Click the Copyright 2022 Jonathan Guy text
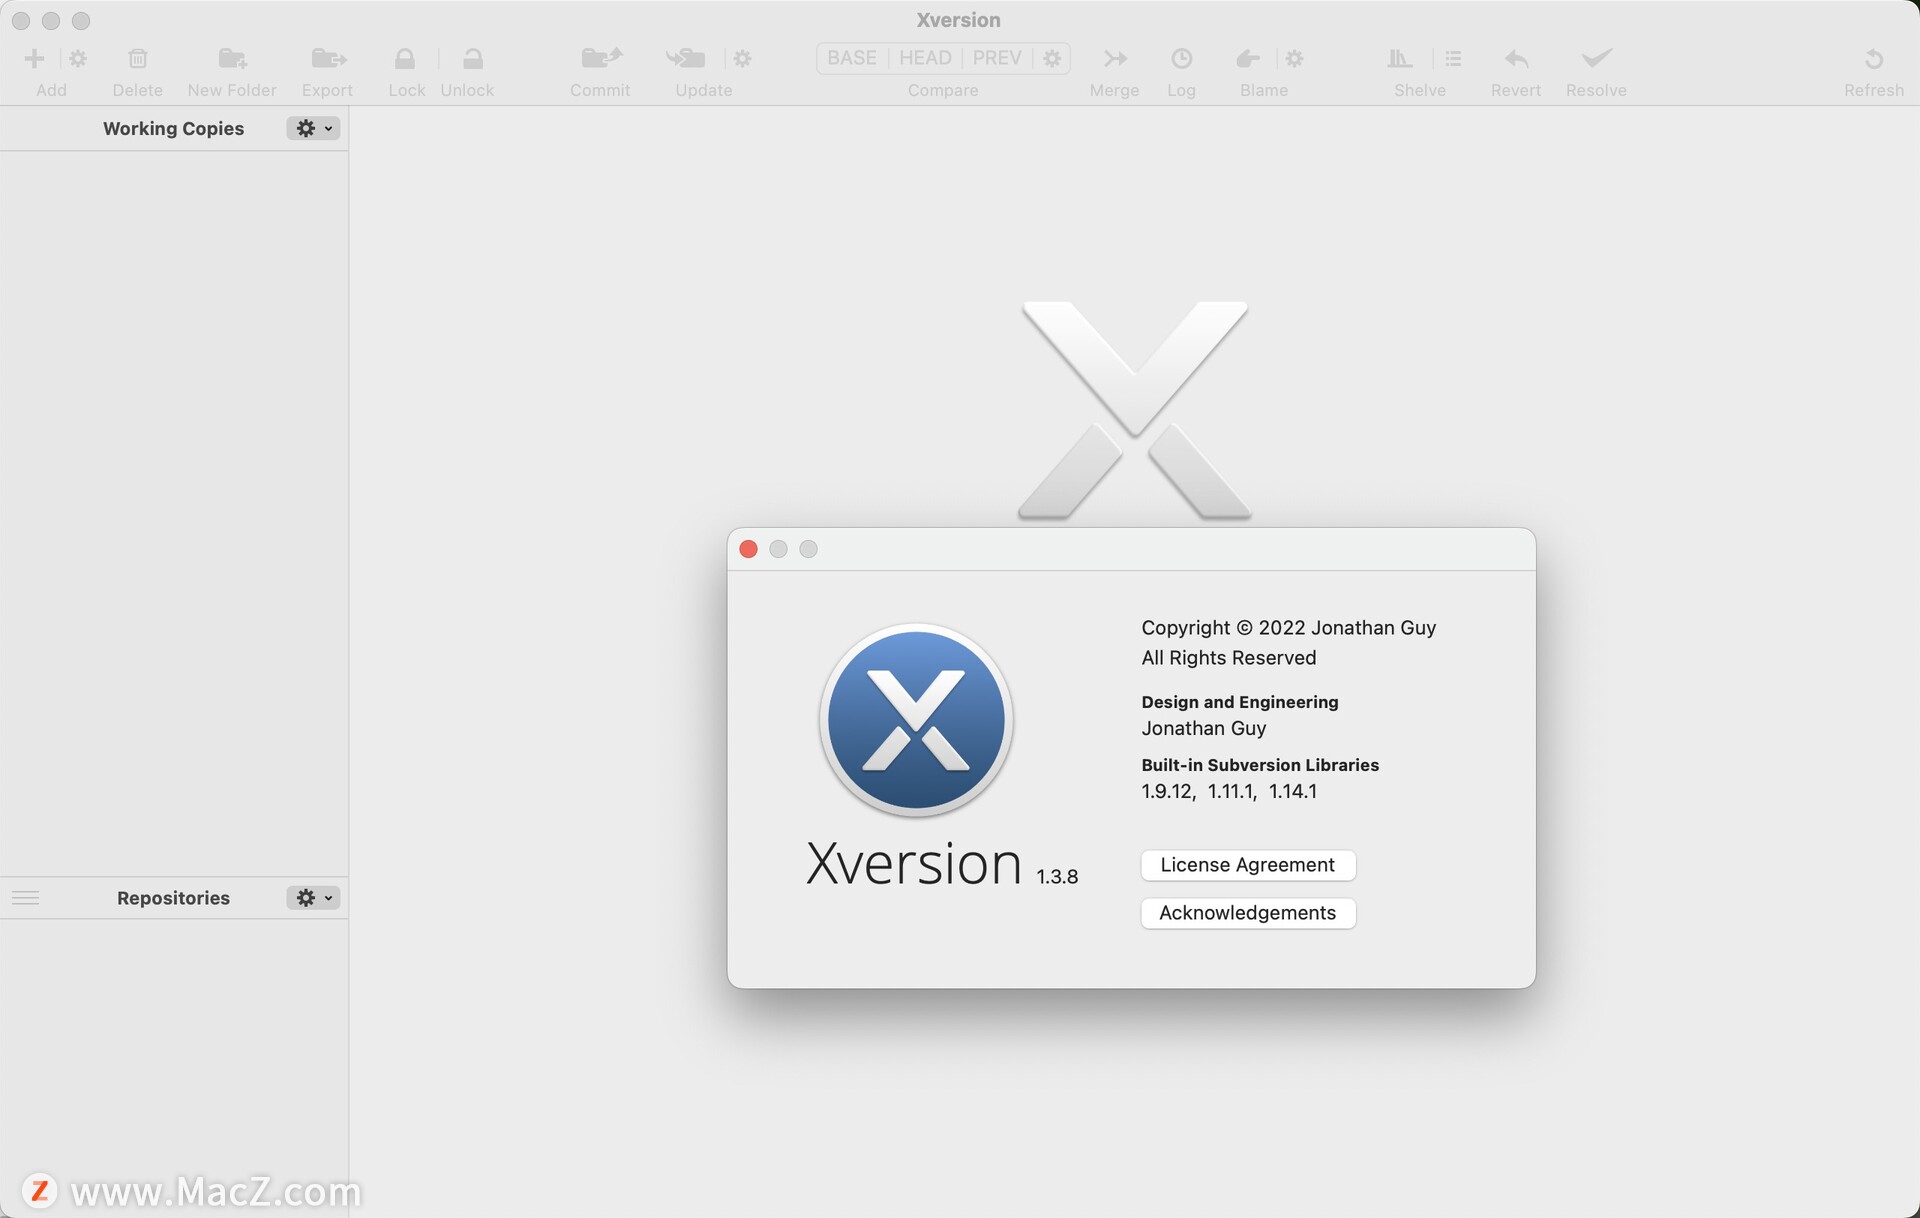The image size is (1920, 1218). [x=1288, y=628]
